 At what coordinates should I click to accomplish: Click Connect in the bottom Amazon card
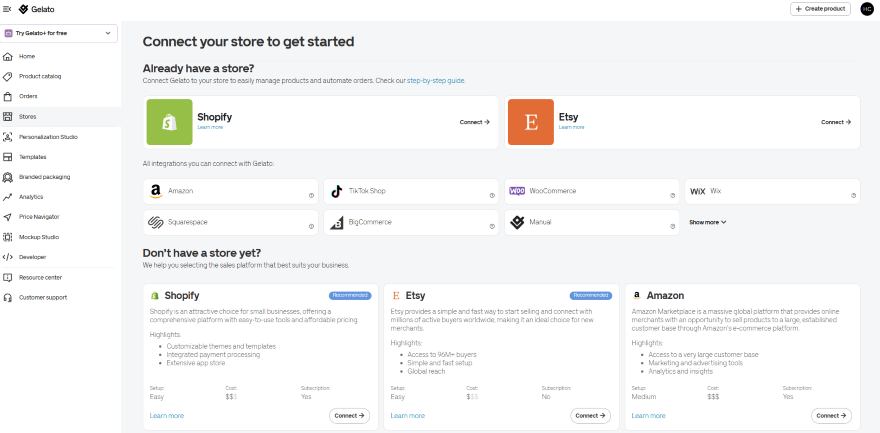pyautogui.click(x=831, y=416)
